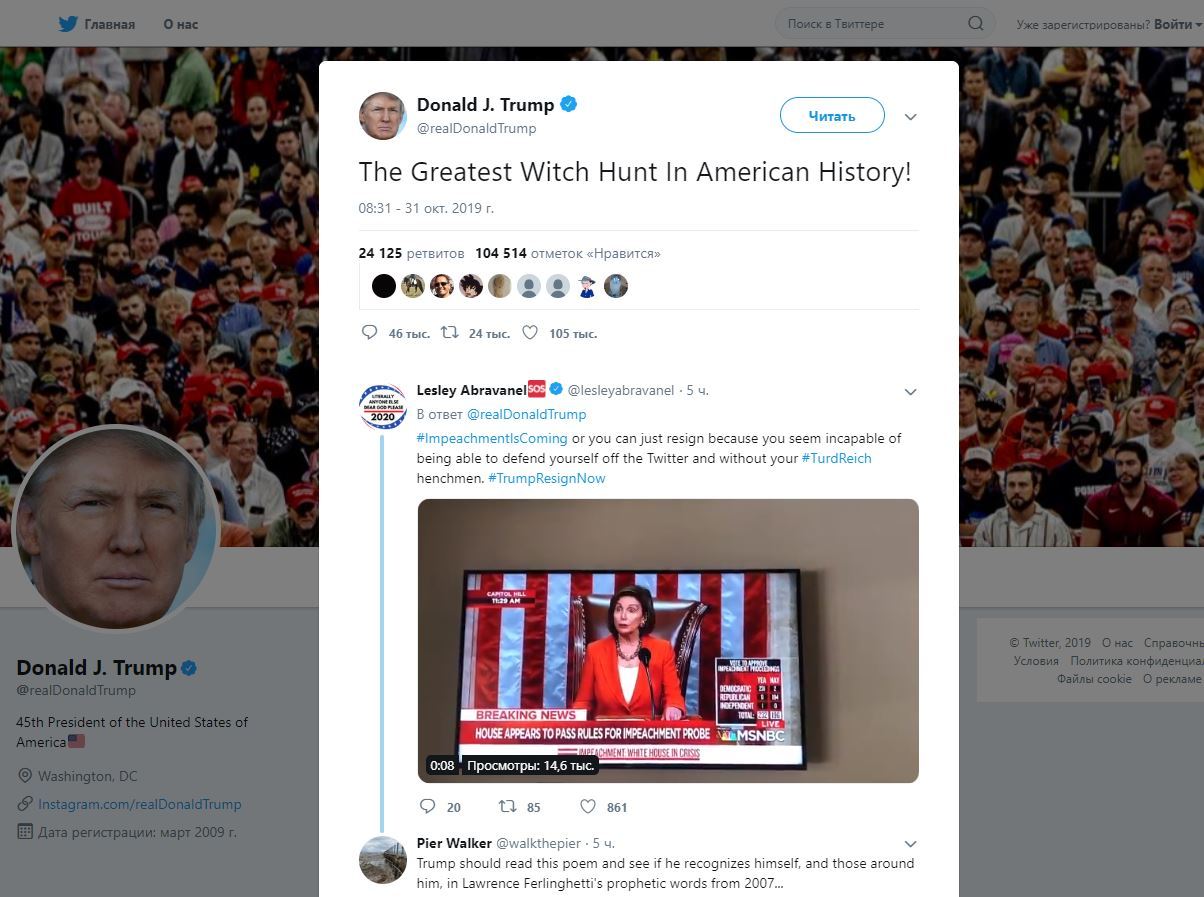The width and height of the screenshot is (1204, 897).
Task: Expand options chevron on Pier Walker's tweet
Action: tap(910, 844)
